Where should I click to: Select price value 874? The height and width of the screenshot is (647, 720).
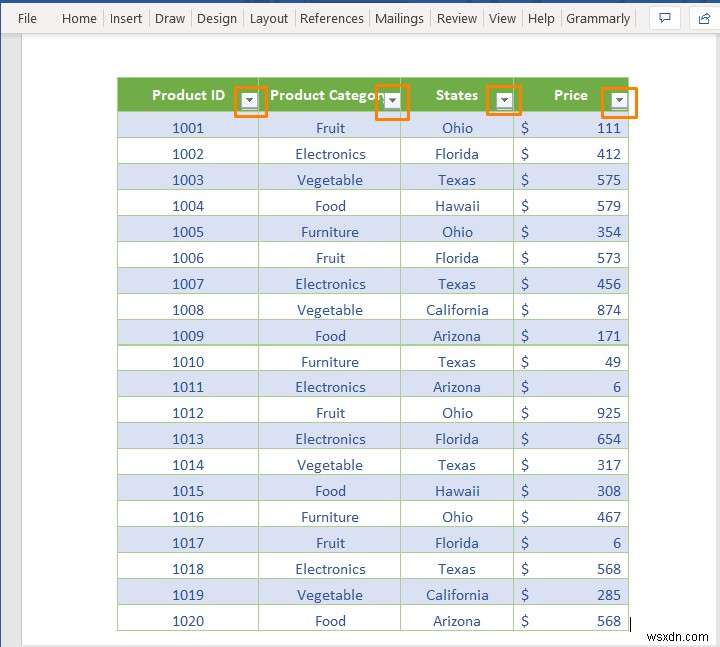(609, 310)
